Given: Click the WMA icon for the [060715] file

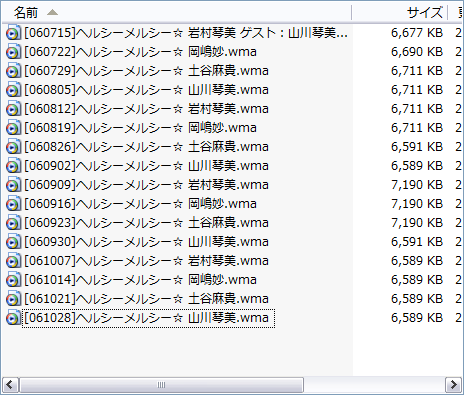Looking at the screenshot, I should tap(13, 33).
